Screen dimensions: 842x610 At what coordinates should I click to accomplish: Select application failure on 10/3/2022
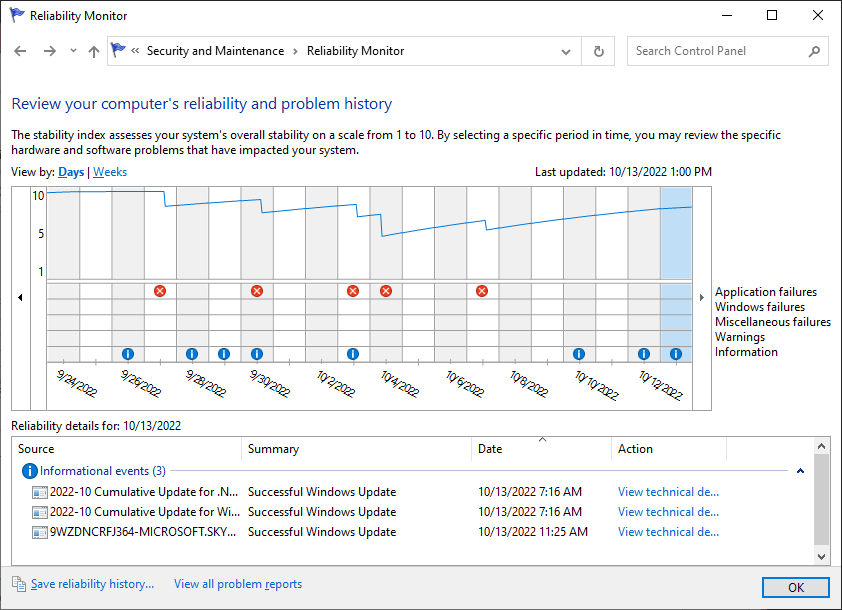click(x=353, y=291)
